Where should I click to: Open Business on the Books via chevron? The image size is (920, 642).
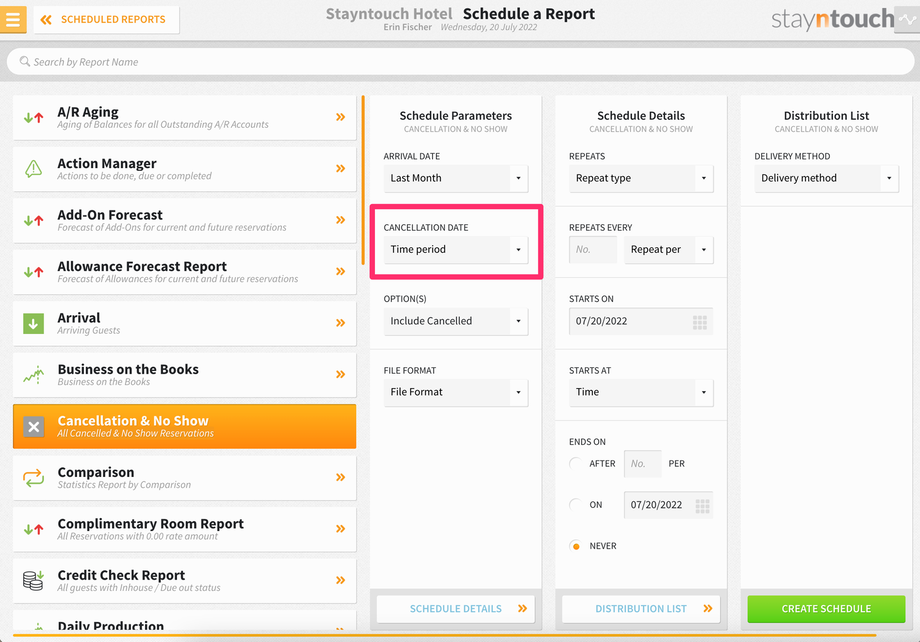pyautogui.click(x=340, y=374)
